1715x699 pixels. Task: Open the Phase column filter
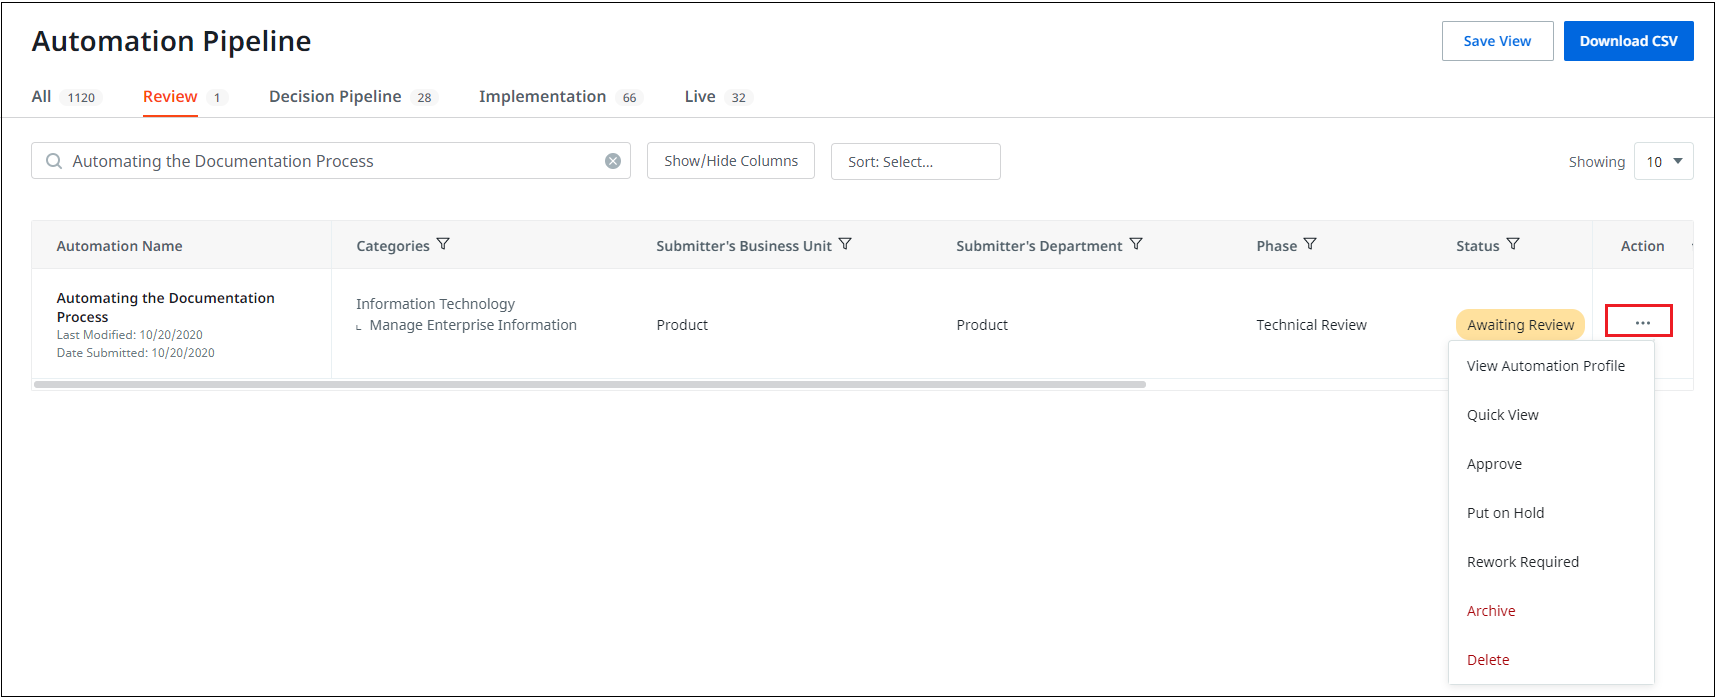[1310, 244]
